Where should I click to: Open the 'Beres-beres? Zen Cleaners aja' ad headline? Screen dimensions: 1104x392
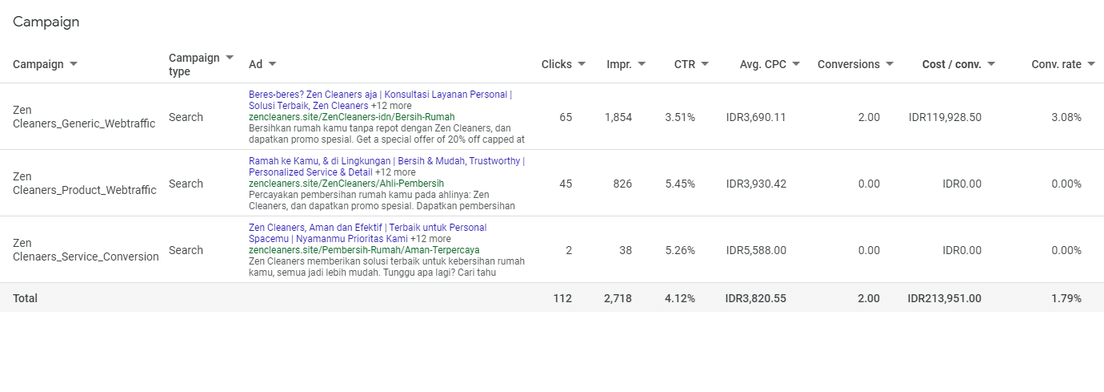click(380, 99)
